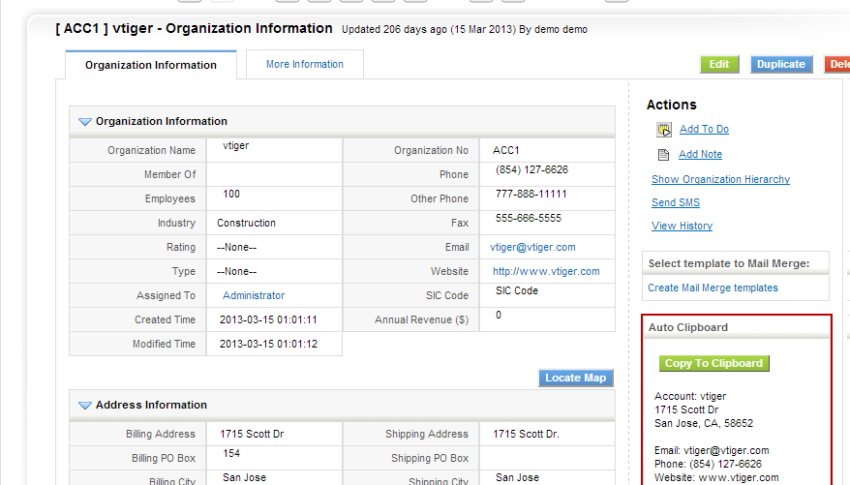
Task: Click the Organization No value ACC1
Action: [x=506, y=150]
